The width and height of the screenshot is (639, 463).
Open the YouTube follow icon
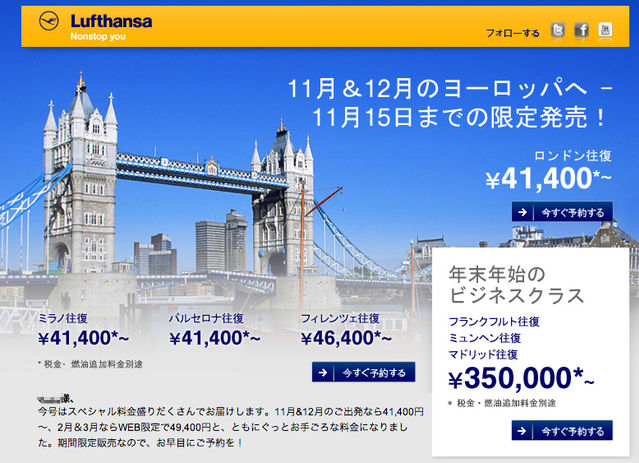(x=605, y=30)
